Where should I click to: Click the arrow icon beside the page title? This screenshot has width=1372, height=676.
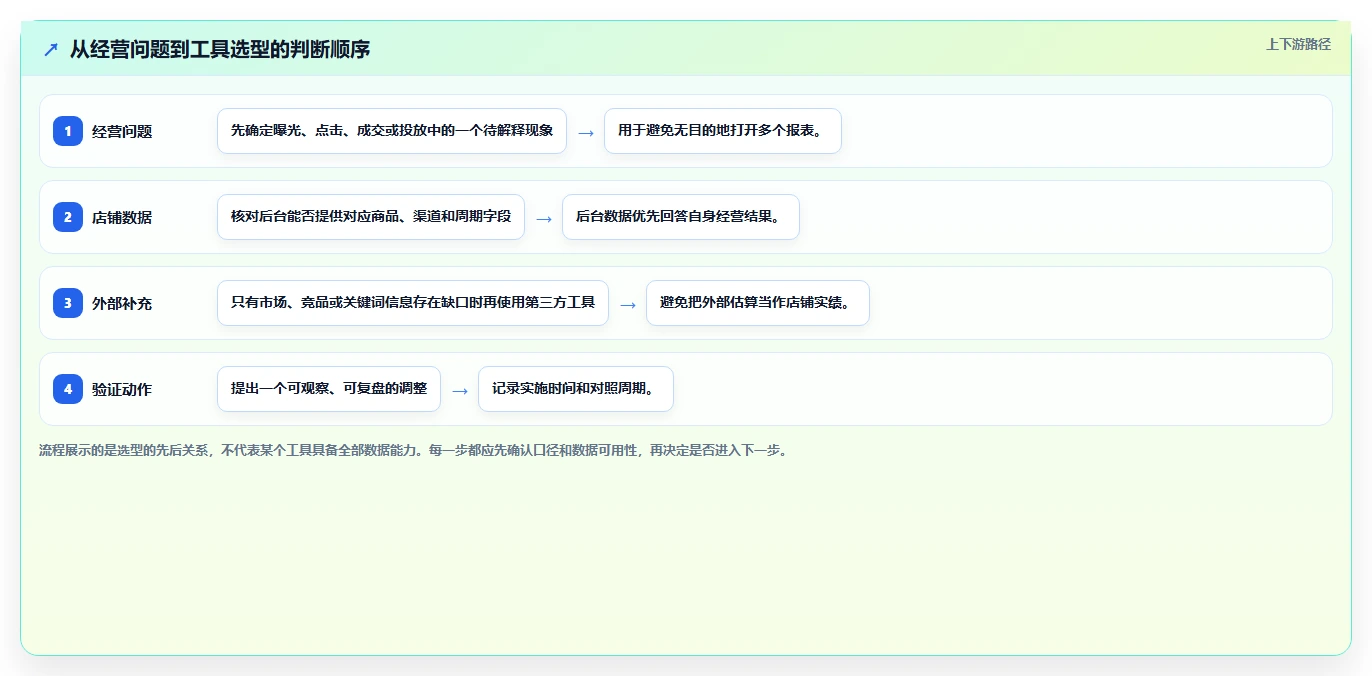tap(51, 49)
